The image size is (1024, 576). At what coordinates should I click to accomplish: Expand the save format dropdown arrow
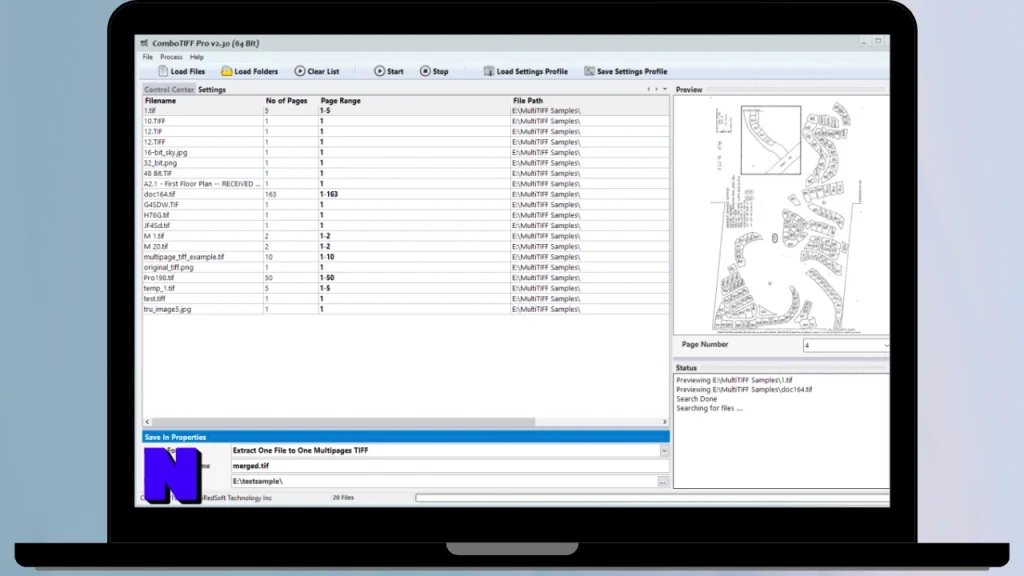coord(664,451)
